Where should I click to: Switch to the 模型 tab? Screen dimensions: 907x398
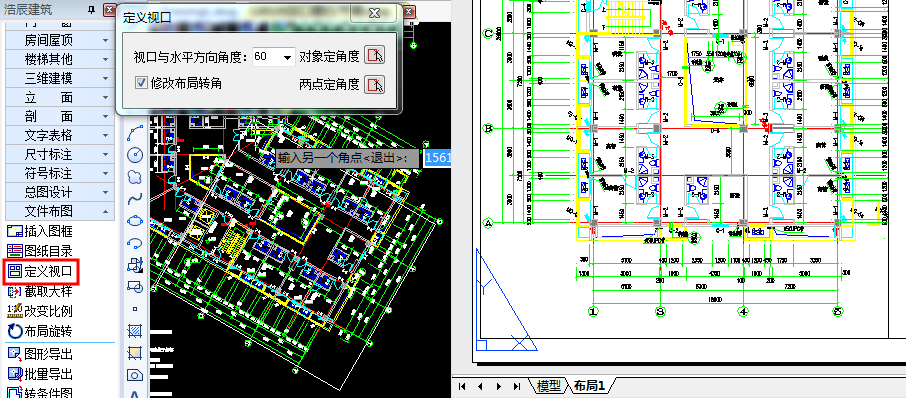pyautogui.click(x=548, y=386)
